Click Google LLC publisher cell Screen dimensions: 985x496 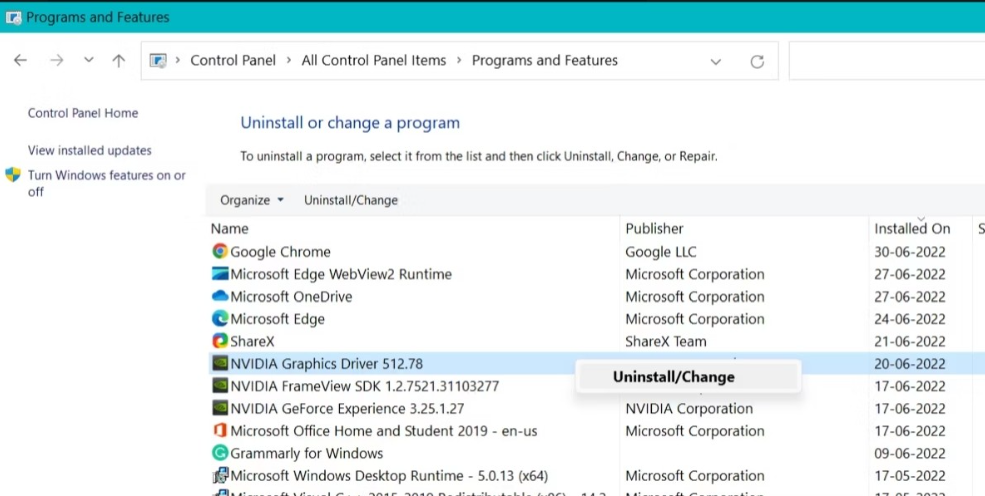(x=661, y=252)
